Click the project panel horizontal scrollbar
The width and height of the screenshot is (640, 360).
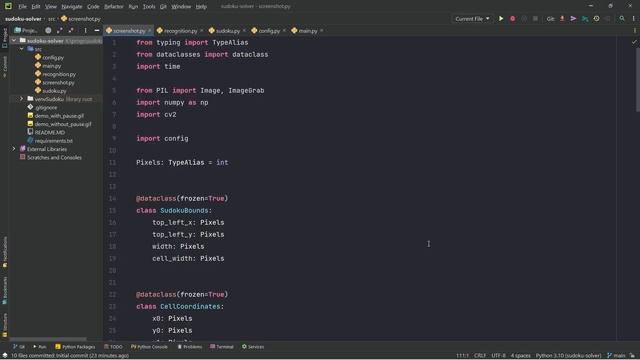click(48, 339)
